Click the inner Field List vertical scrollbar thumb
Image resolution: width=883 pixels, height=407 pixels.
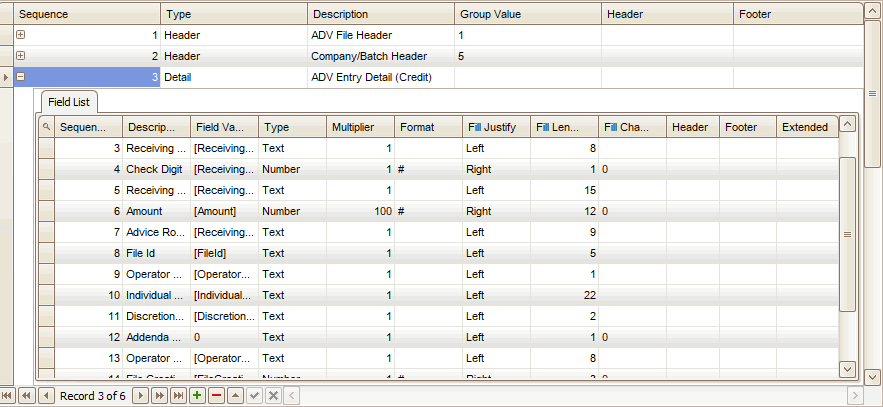pyautogui.click(x=847, y=233)
